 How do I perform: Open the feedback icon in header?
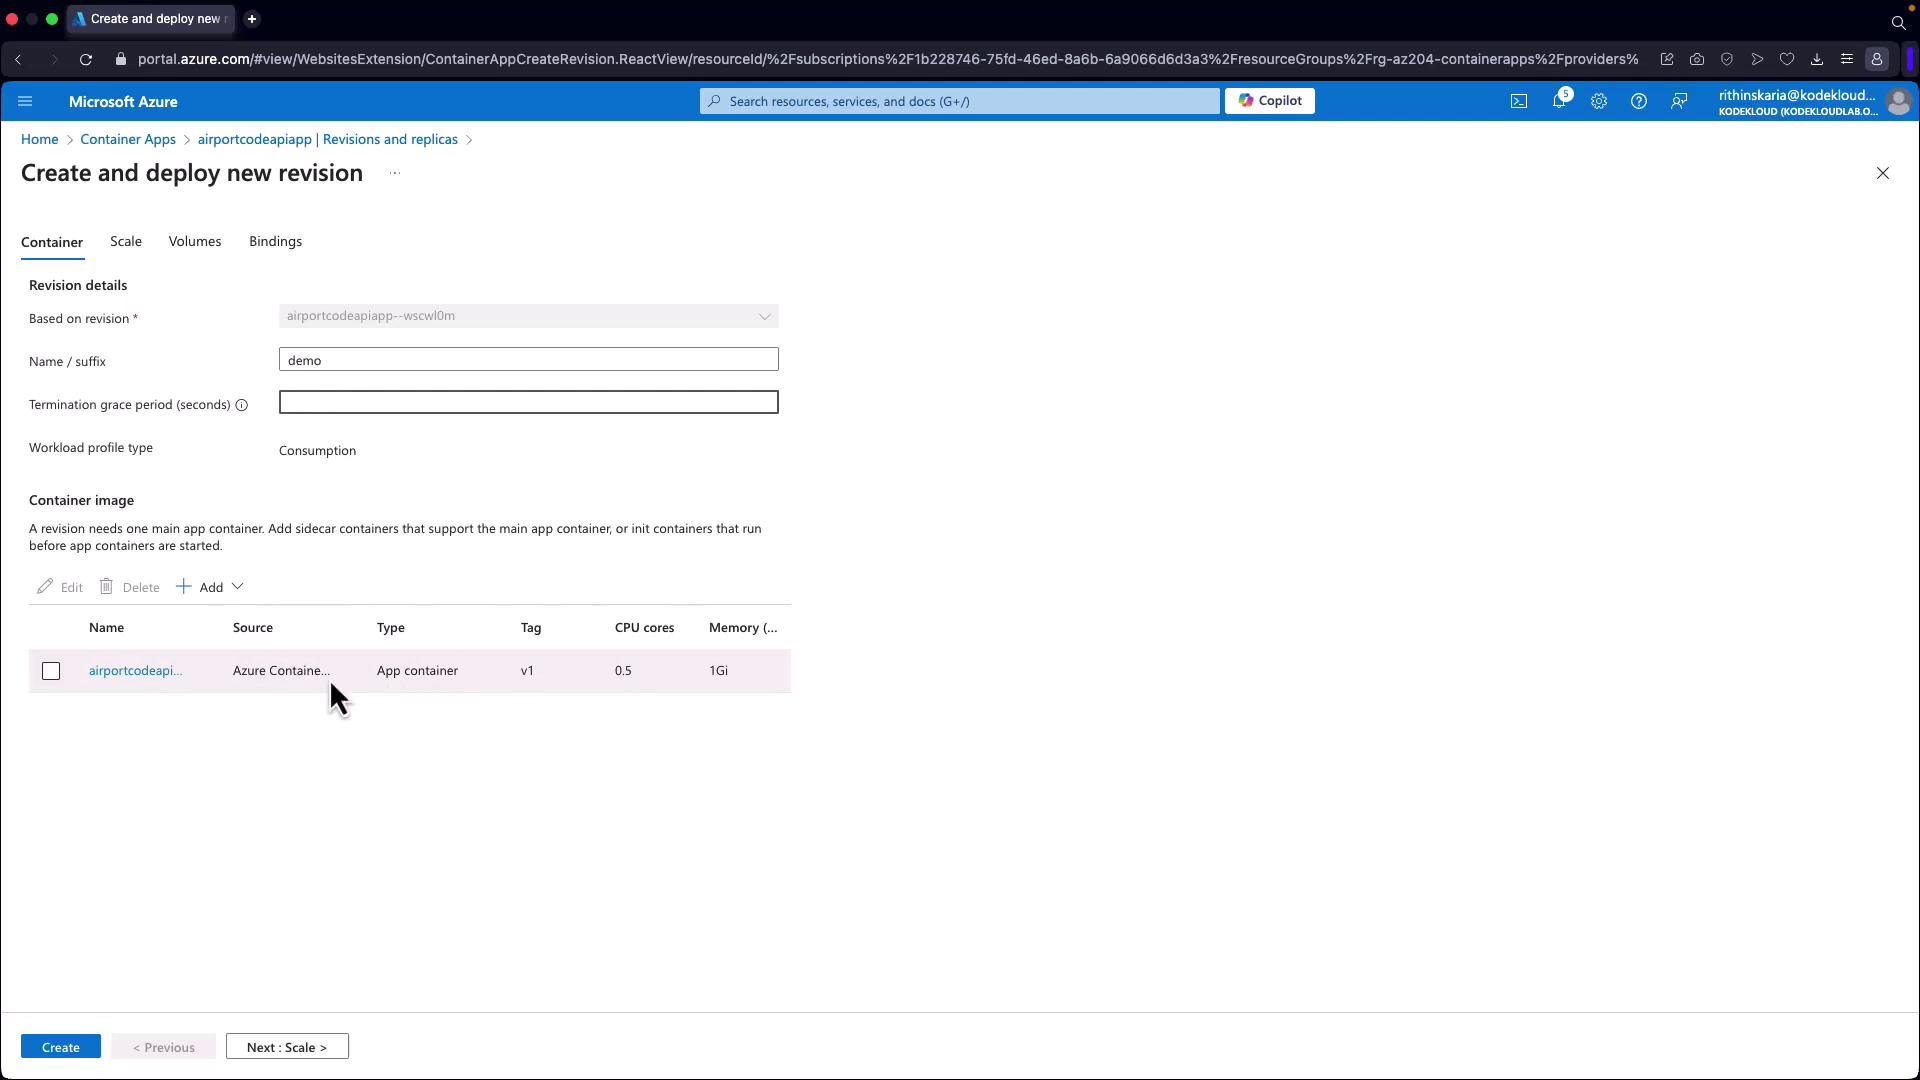[x=1679, y=101]
